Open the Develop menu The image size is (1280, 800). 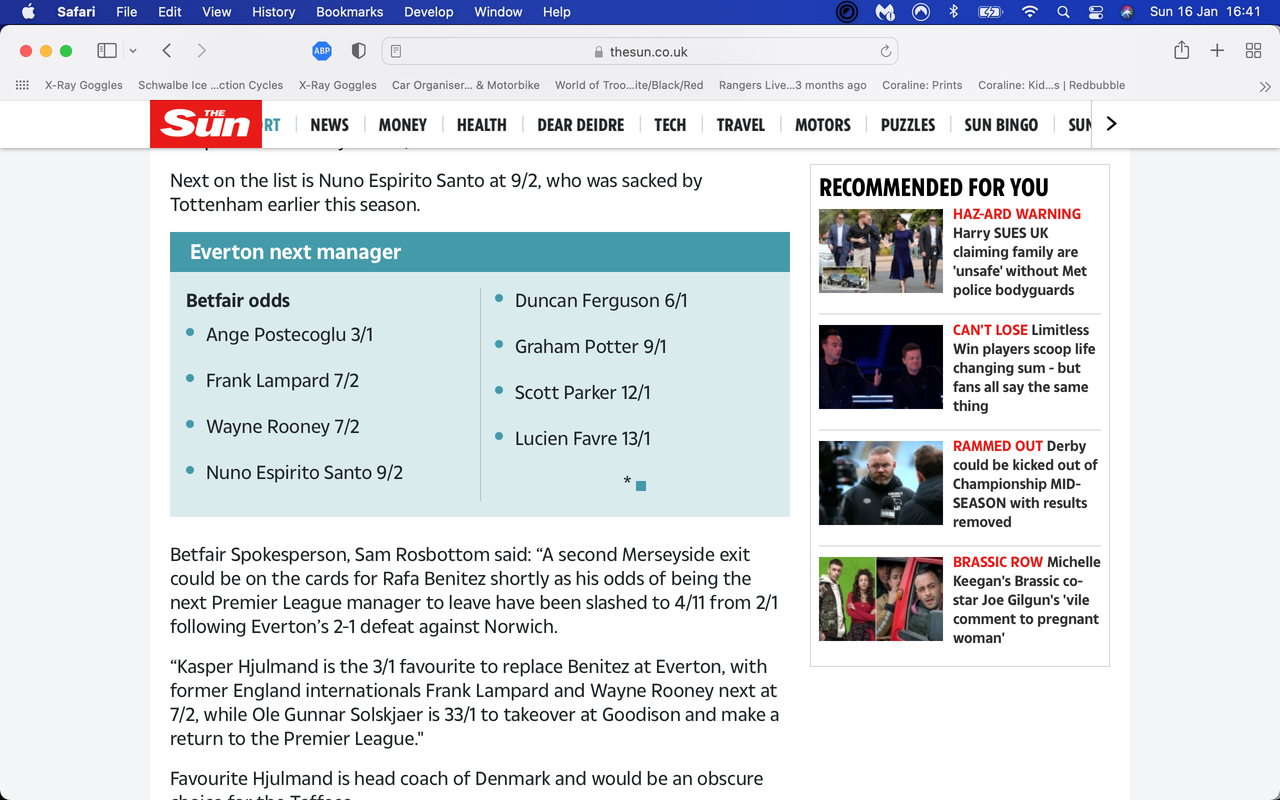tap(429, 12)
